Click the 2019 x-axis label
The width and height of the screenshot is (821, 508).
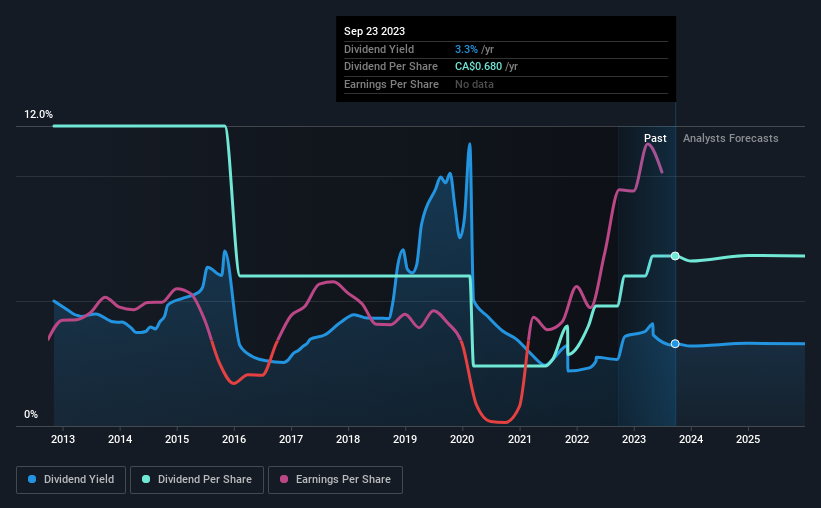405,439
